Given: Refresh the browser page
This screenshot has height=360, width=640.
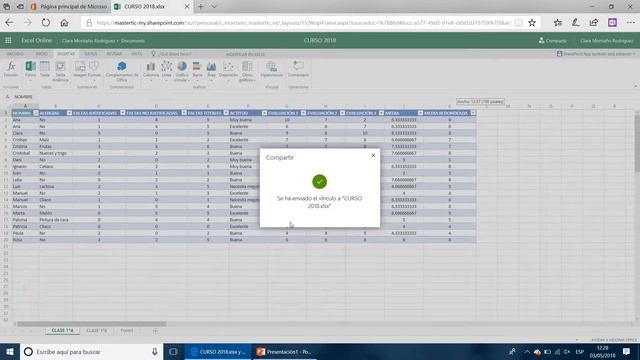Looking at the screenshot, I should pos(46,23).
